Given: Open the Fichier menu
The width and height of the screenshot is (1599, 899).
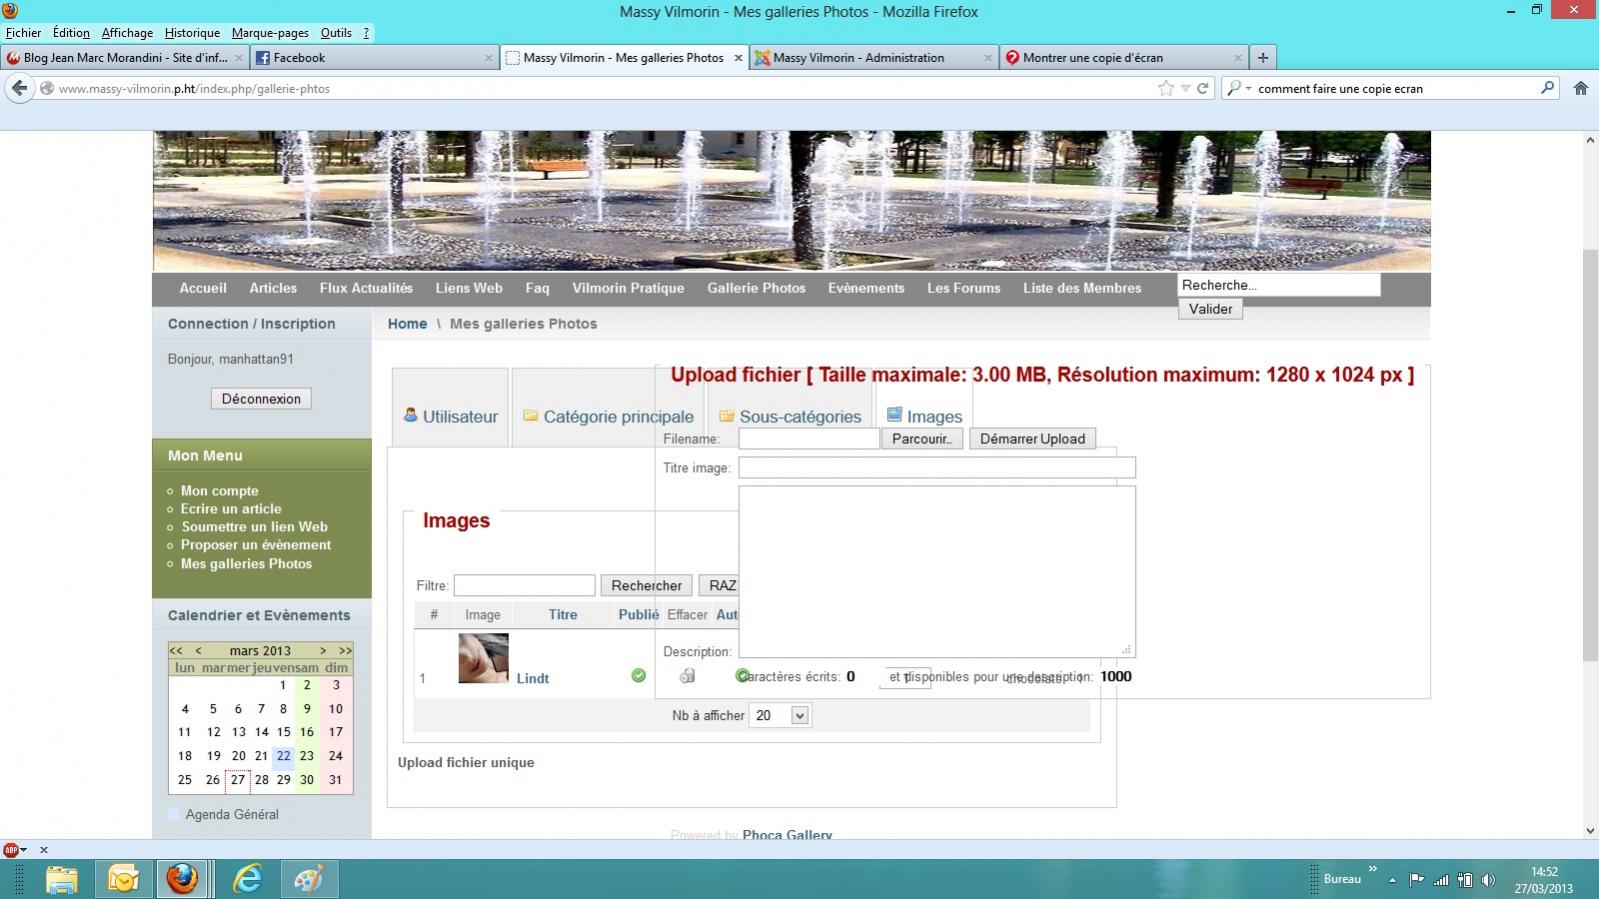Looking at the screenshot, I should pos(23,33).
